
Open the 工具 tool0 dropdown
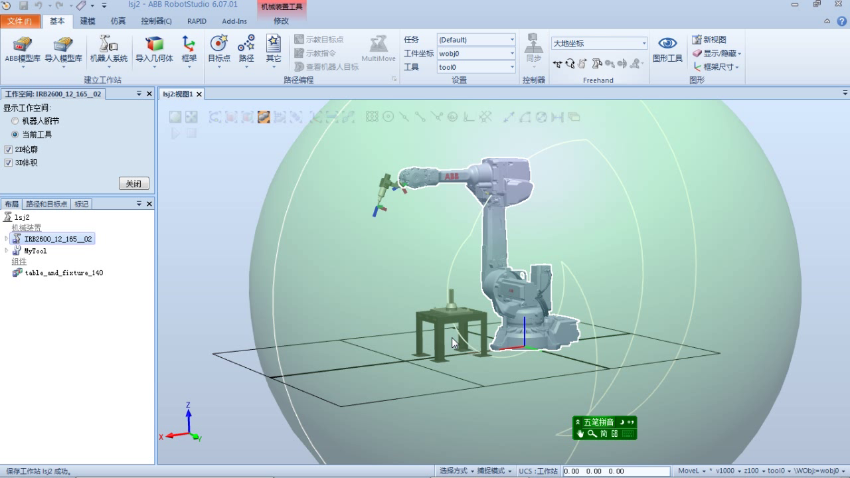point(476,67)
